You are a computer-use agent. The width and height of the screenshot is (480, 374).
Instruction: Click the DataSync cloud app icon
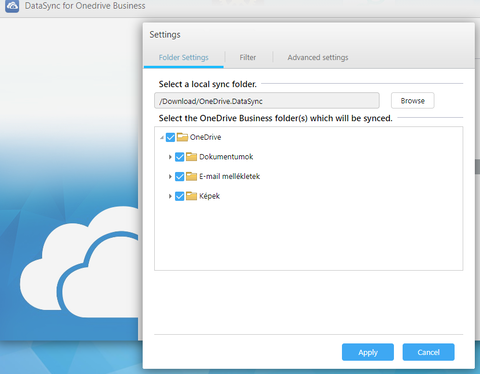pos(12,6)
